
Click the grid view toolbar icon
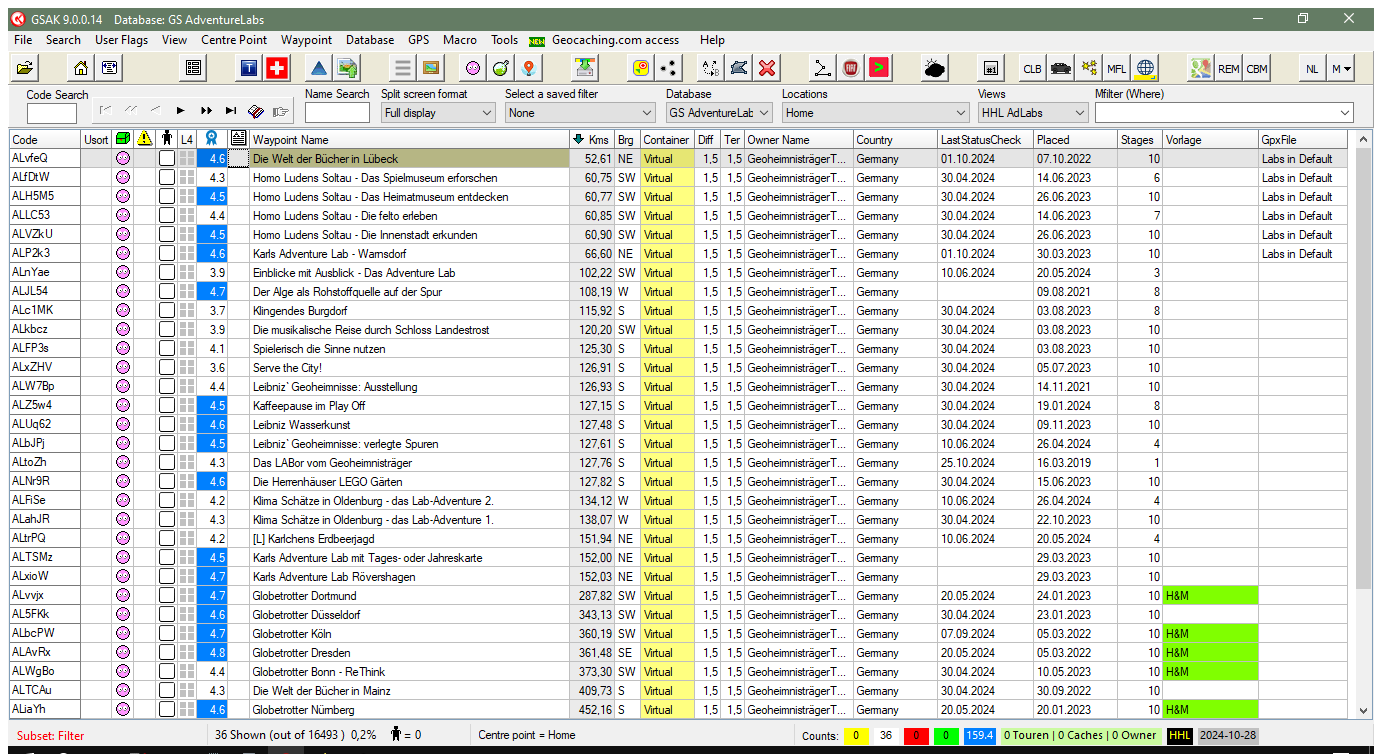tap(194, 68)
